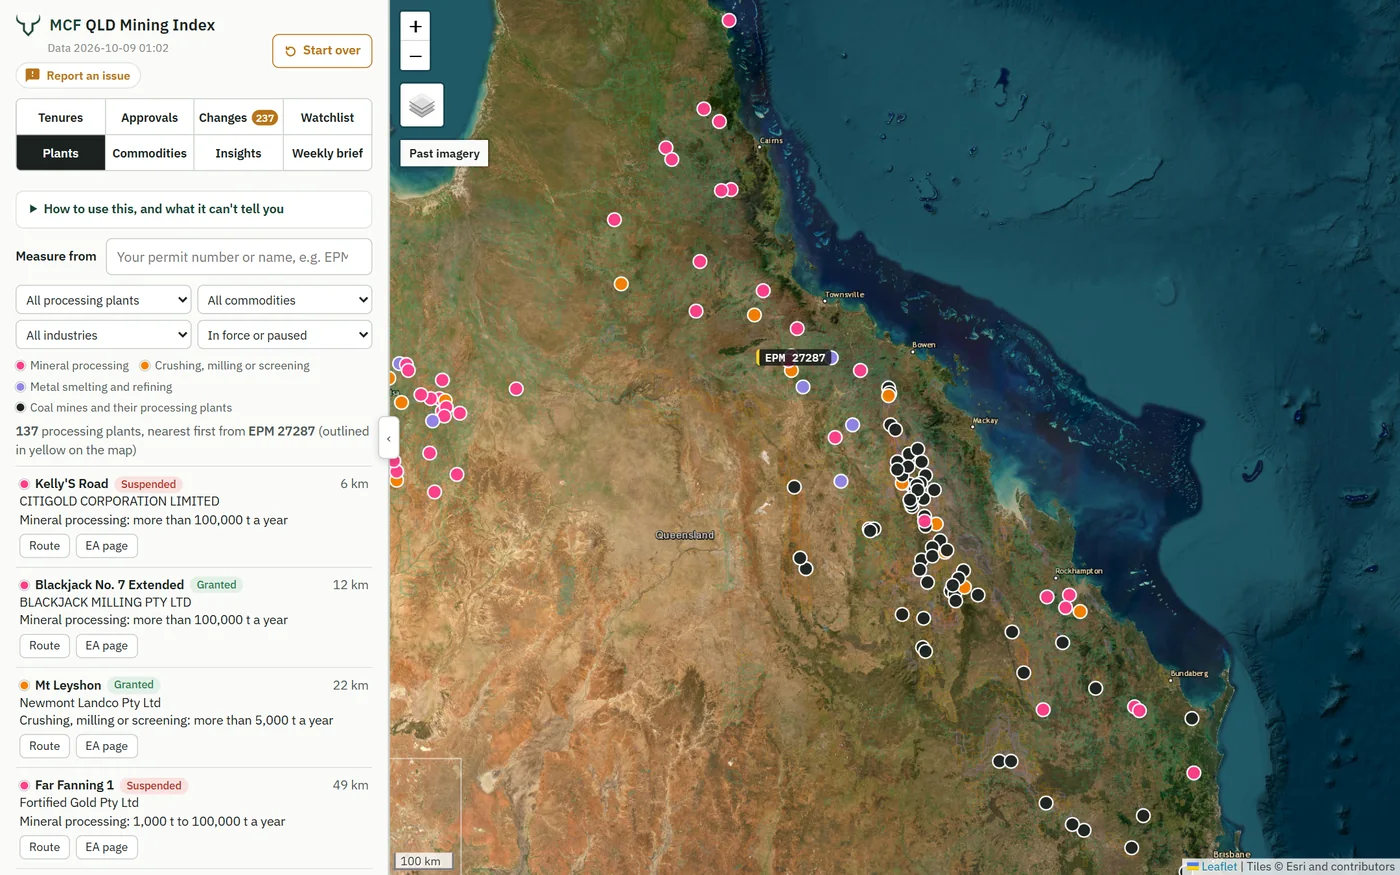
Task: Select the EPM 27287 map label
Action: 795,357
